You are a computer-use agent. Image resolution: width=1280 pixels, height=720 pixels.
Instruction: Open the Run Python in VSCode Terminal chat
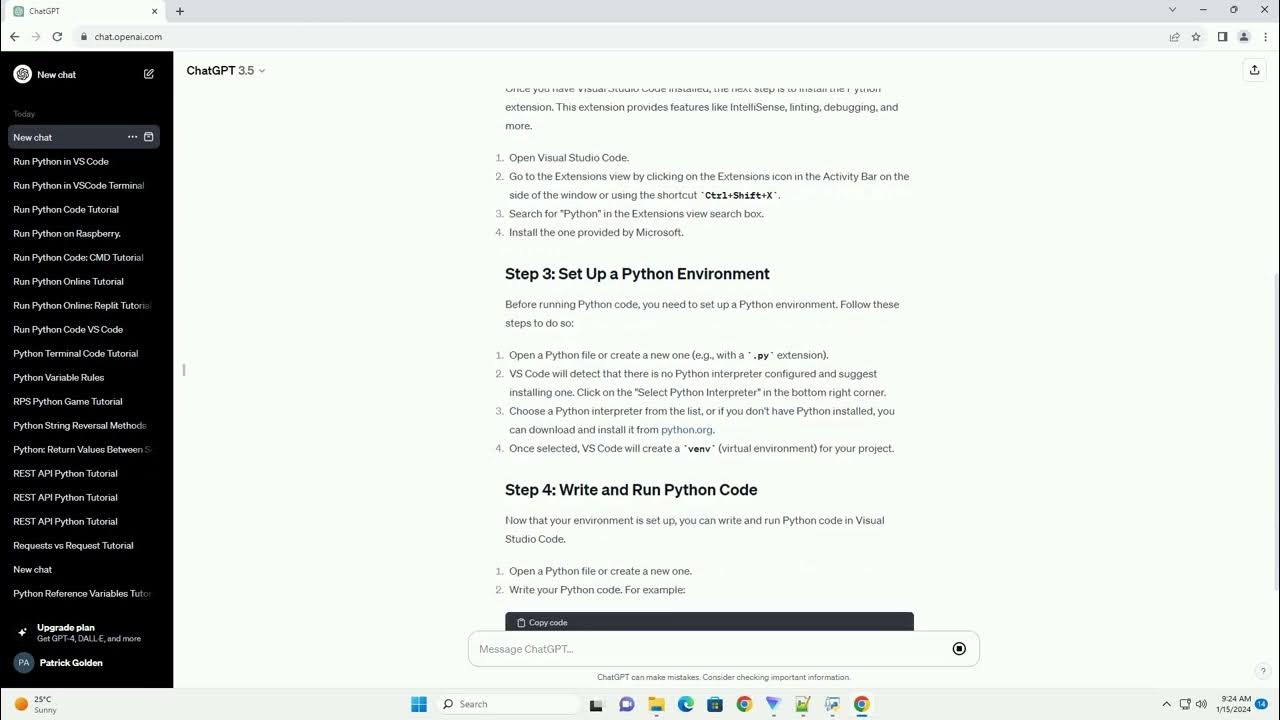84,185
